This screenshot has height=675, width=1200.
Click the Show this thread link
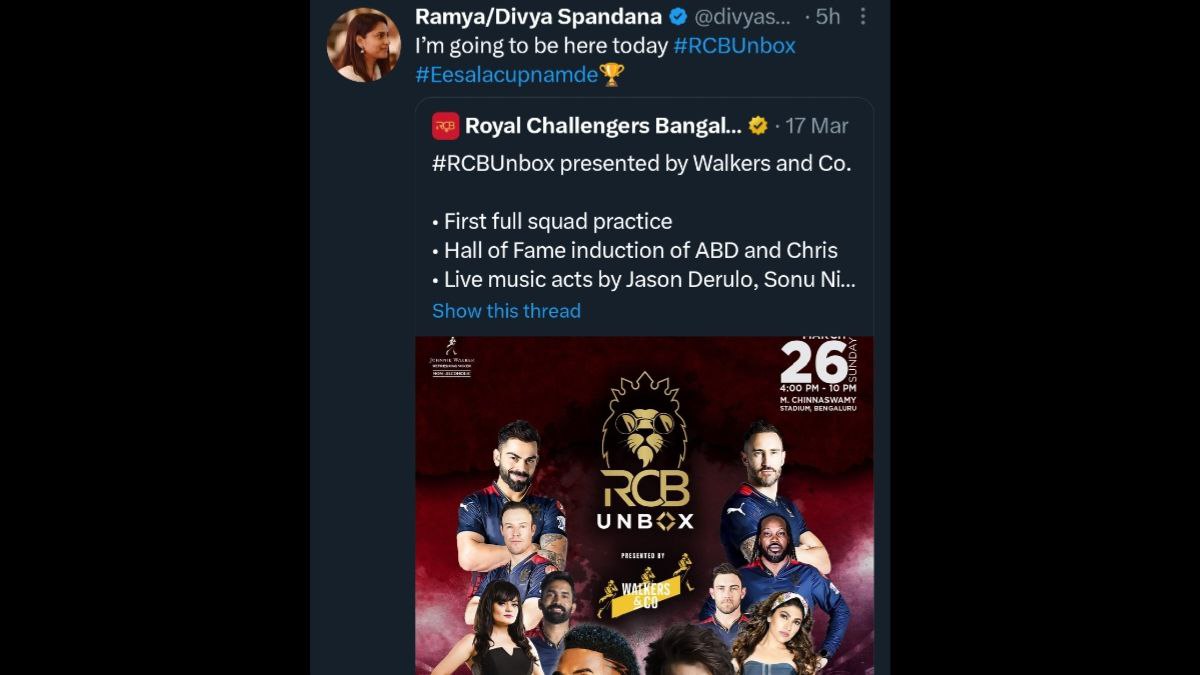(x=505, y=311)
